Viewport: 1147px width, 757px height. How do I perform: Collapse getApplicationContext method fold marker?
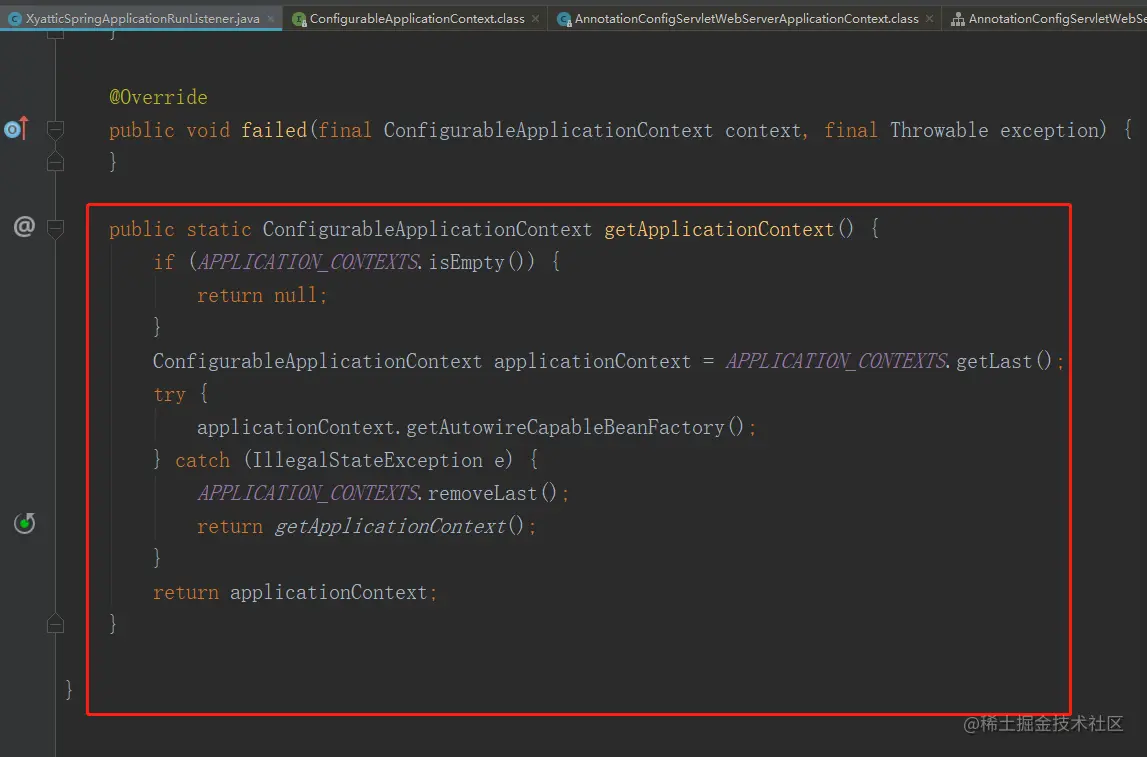tap(56, 228)
